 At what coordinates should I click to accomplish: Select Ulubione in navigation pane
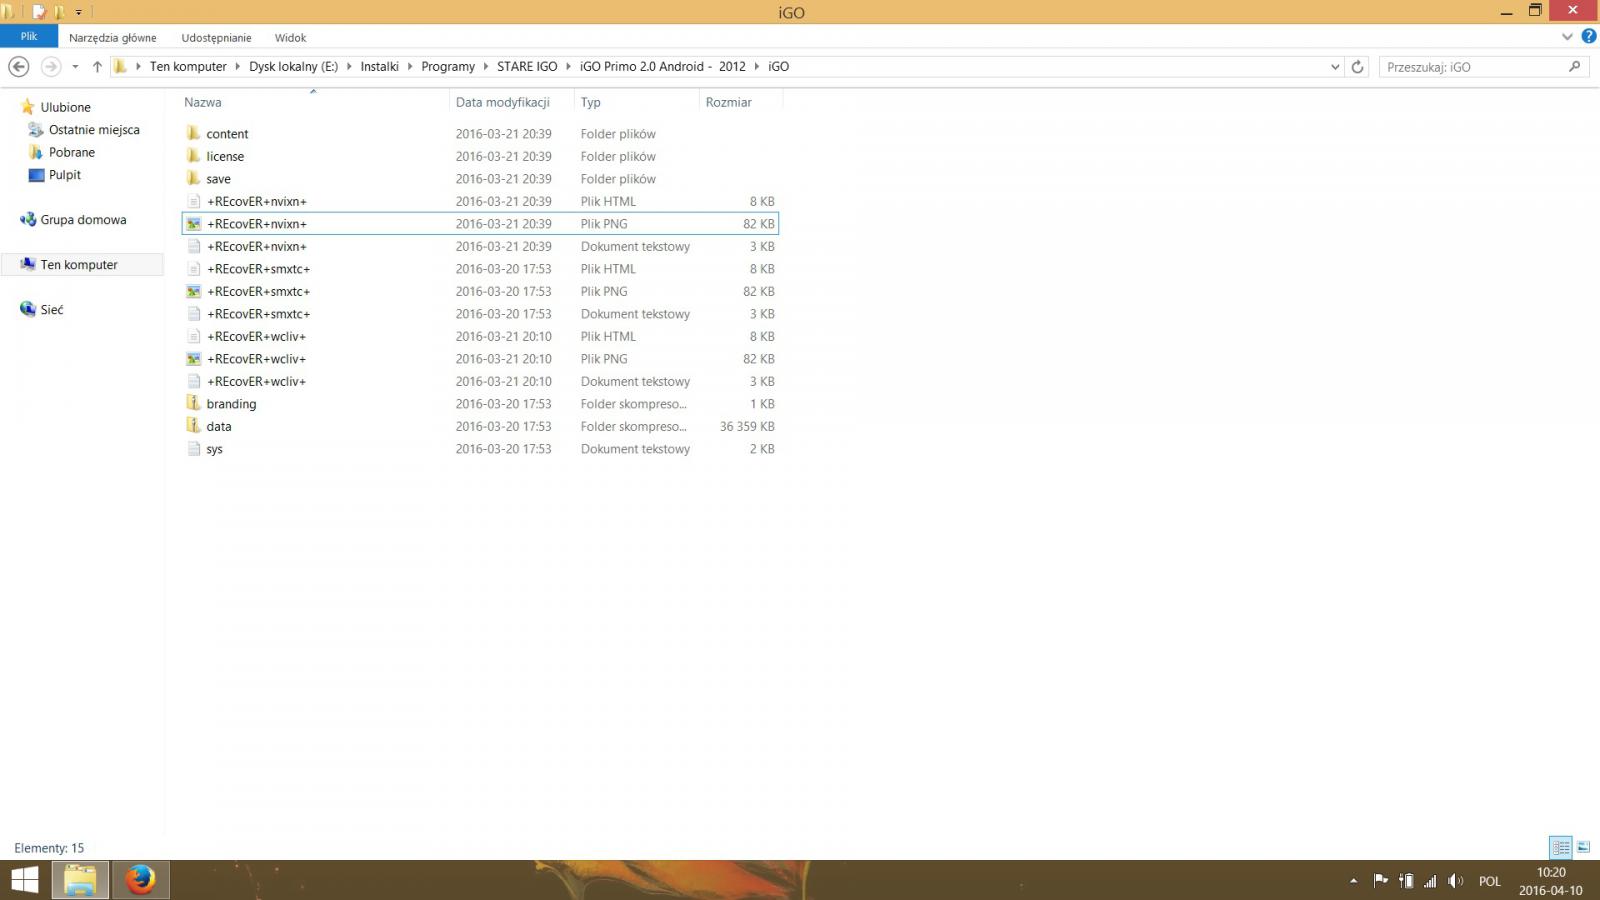[65, 107]
